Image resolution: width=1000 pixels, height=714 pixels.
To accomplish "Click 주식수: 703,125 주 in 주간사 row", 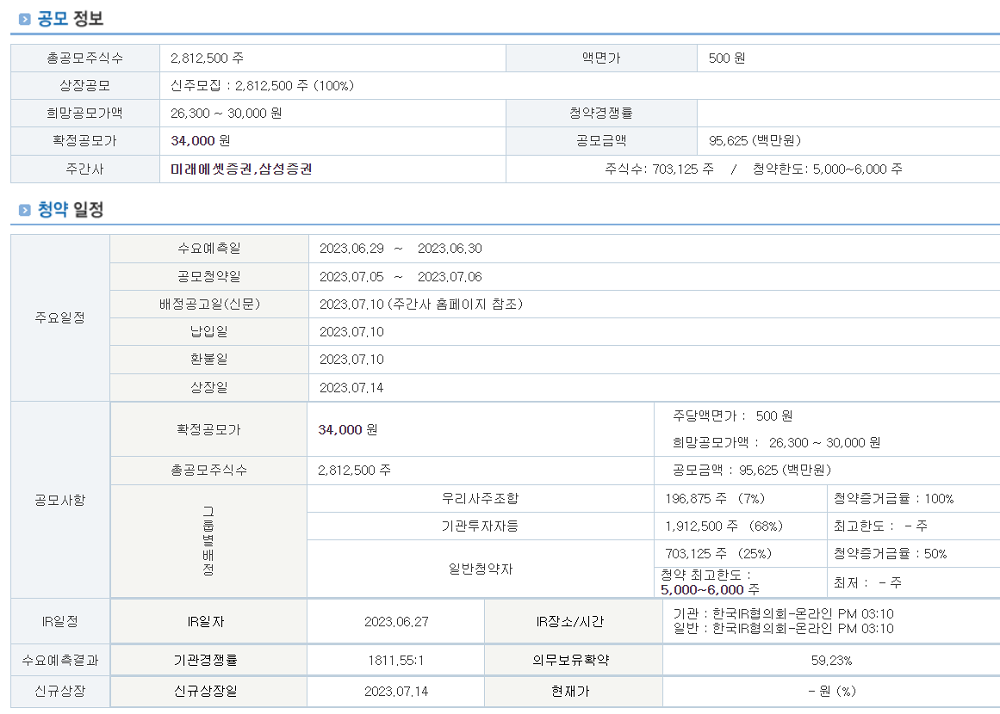I will point(659,169).
